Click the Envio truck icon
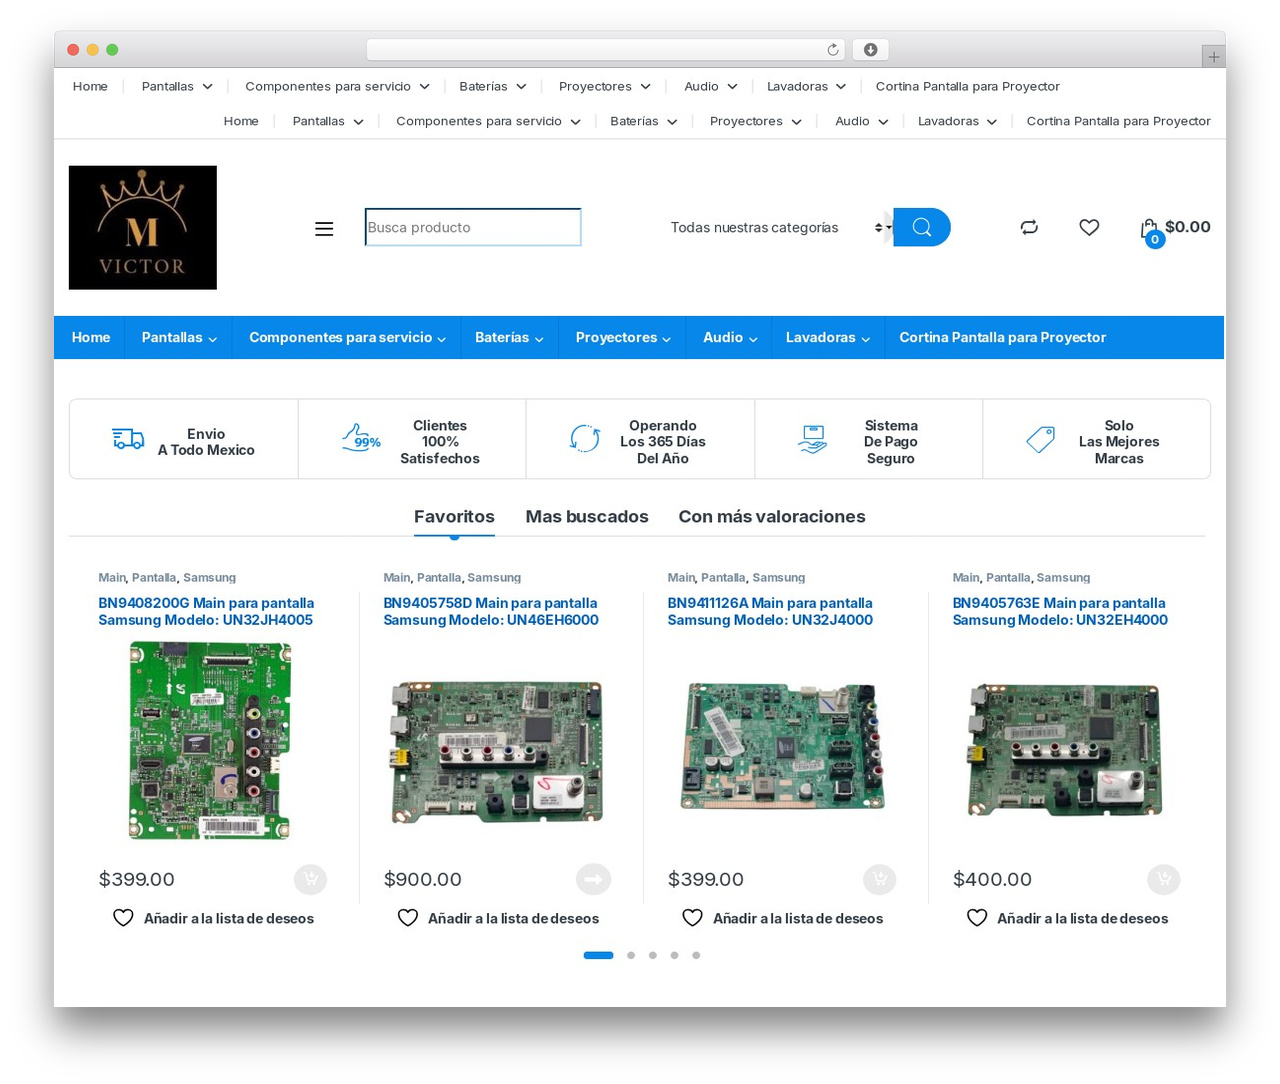1280x1084 pixels. click(128, 438)
